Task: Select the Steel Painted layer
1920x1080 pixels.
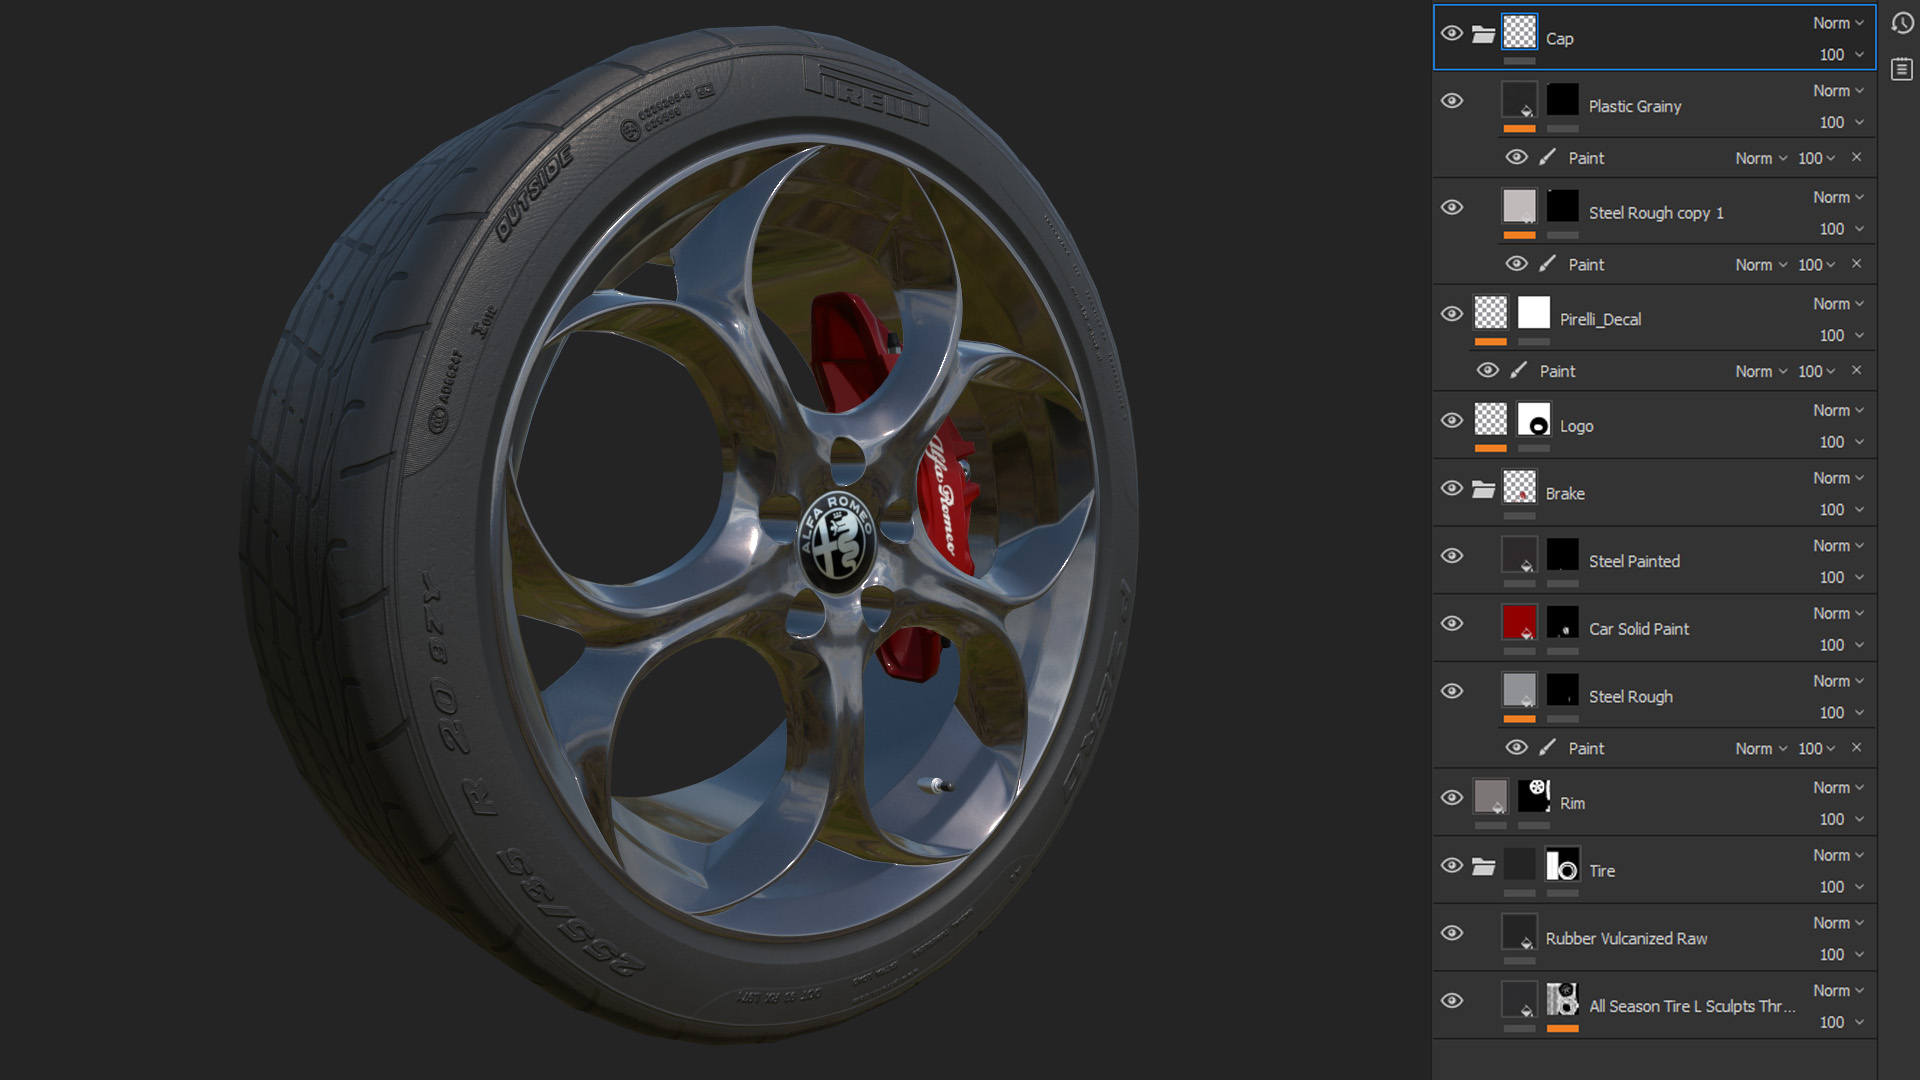Action: 1634,561
